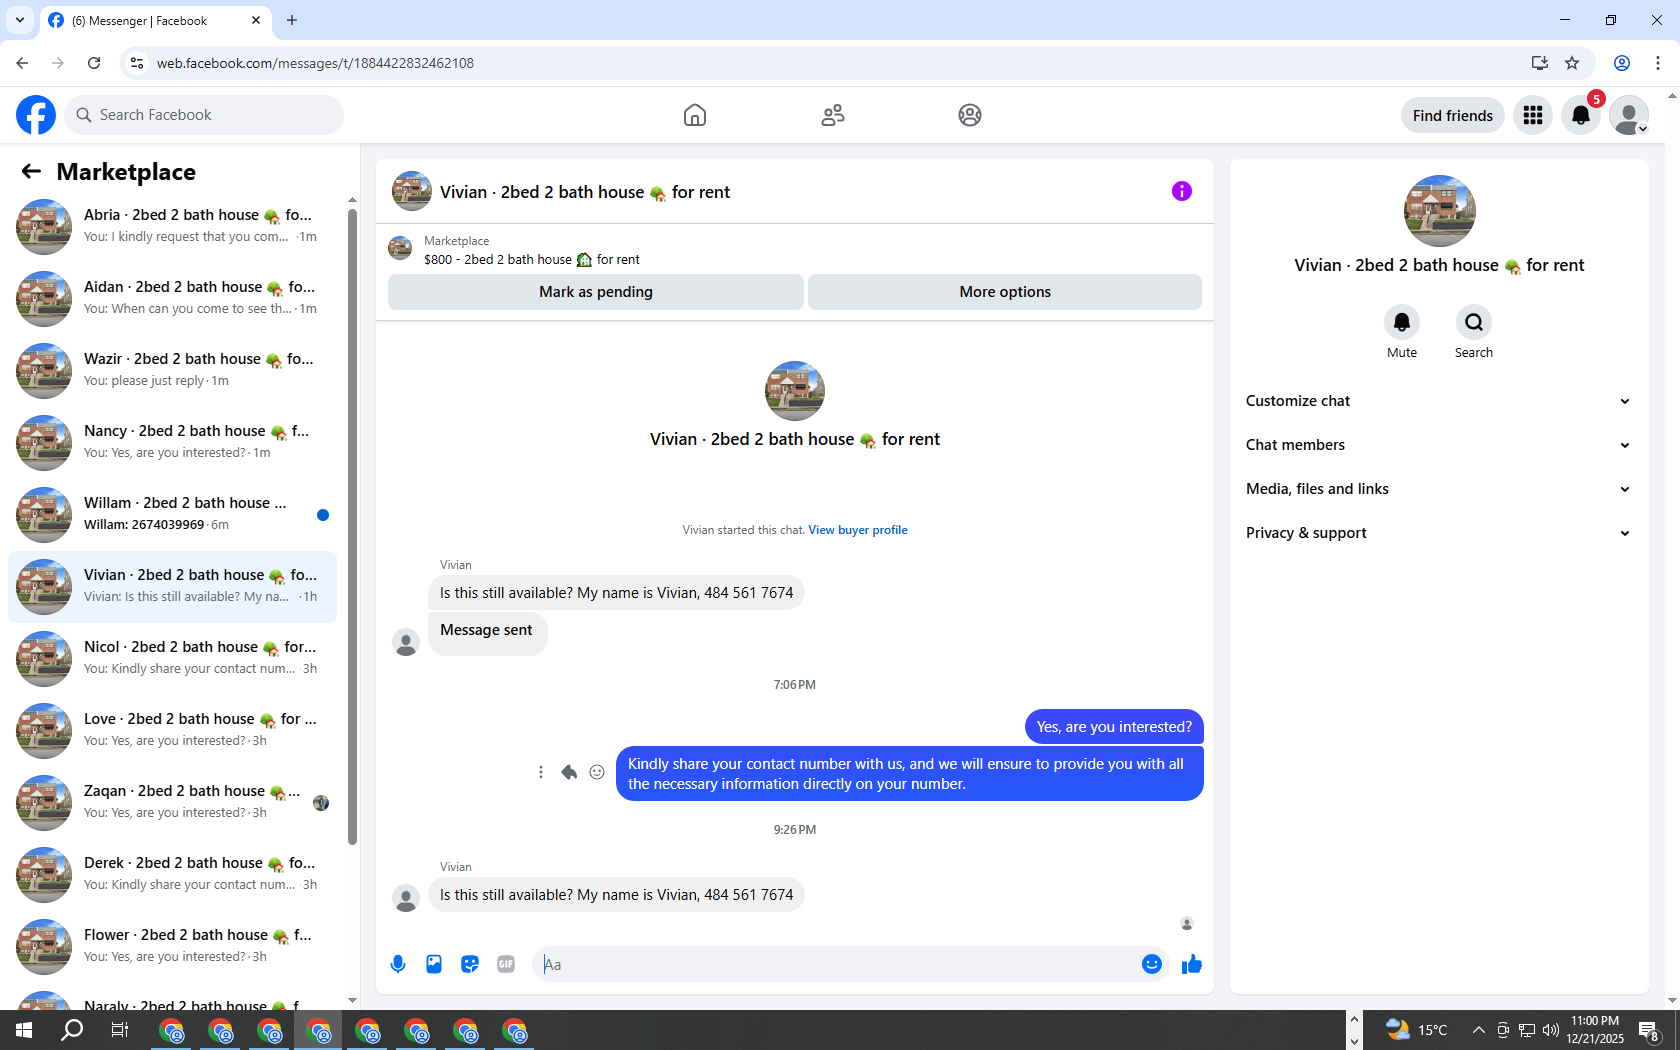Screen dimensions: 1680x1050
Task: Open the Facebook home logo
Action: pyautogui.click(x=36, y=115)
